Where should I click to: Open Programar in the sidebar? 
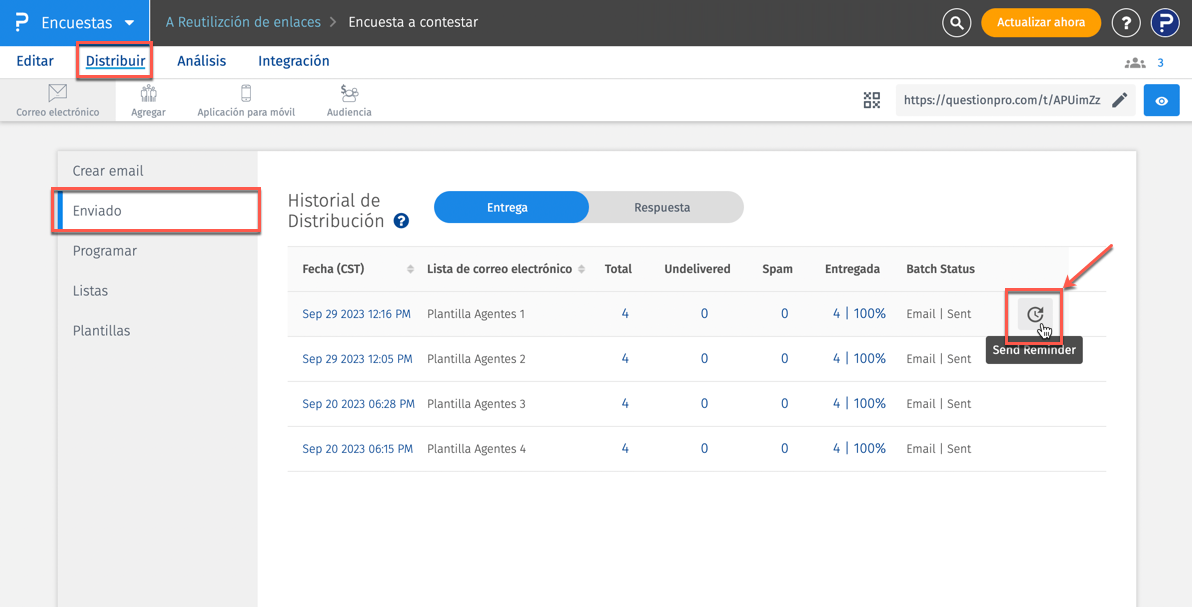(x=105, y=251)
